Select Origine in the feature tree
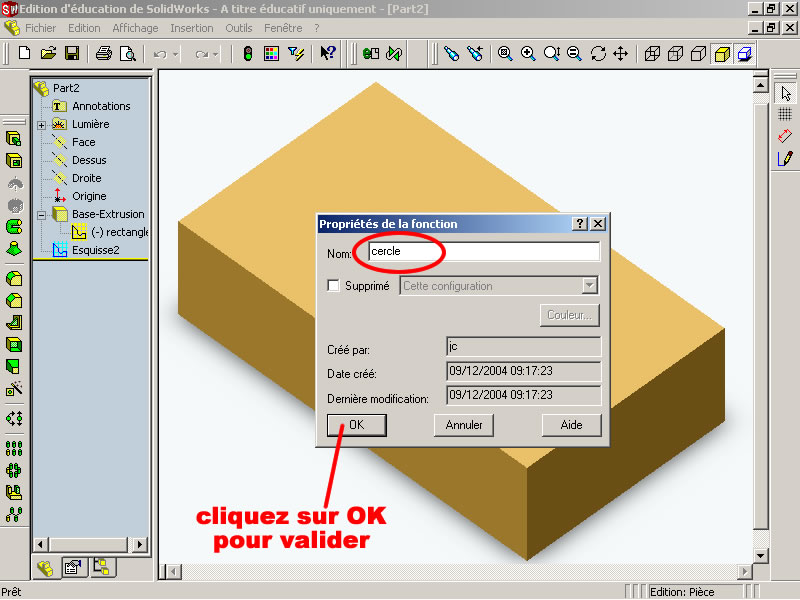The width and height of the screenshot is (800, 600). click(x=89, y=196)
